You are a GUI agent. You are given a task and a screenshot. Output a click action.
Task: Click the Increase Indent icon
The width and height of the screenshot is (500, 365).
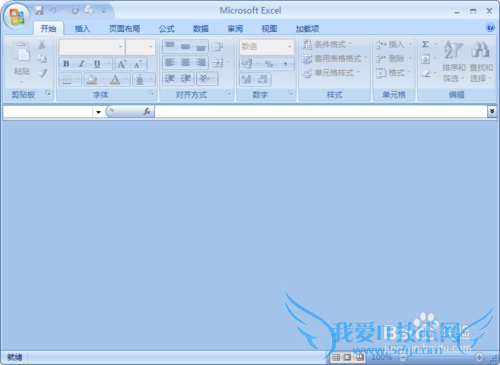coord(186,79)
